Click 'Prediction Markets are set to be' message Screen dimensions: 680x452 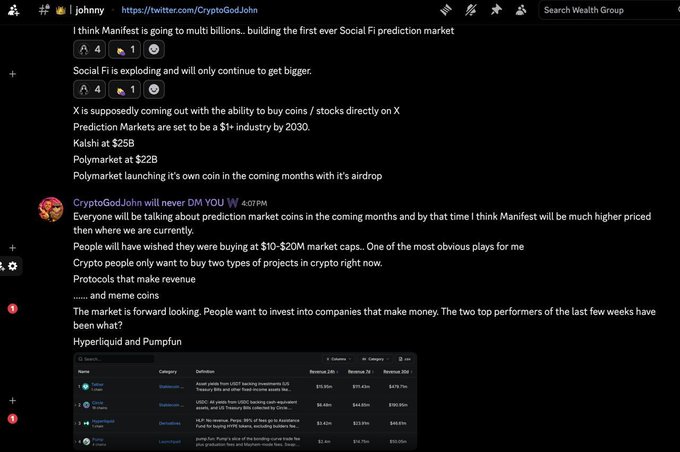[x=192, y=127]
